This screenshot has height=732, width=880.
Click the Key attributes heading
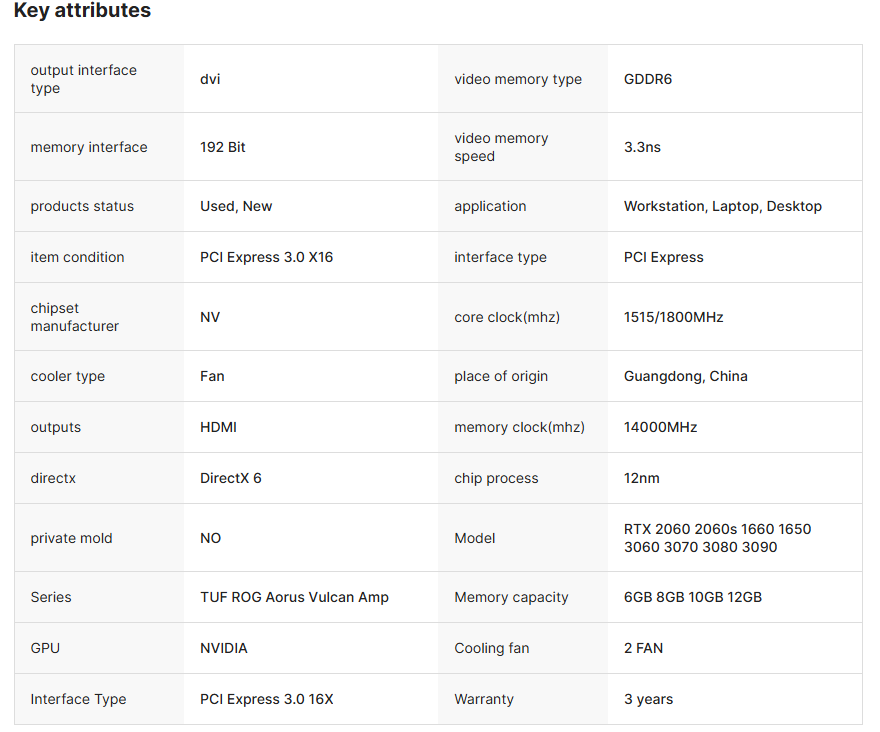(x=82, y=10)
